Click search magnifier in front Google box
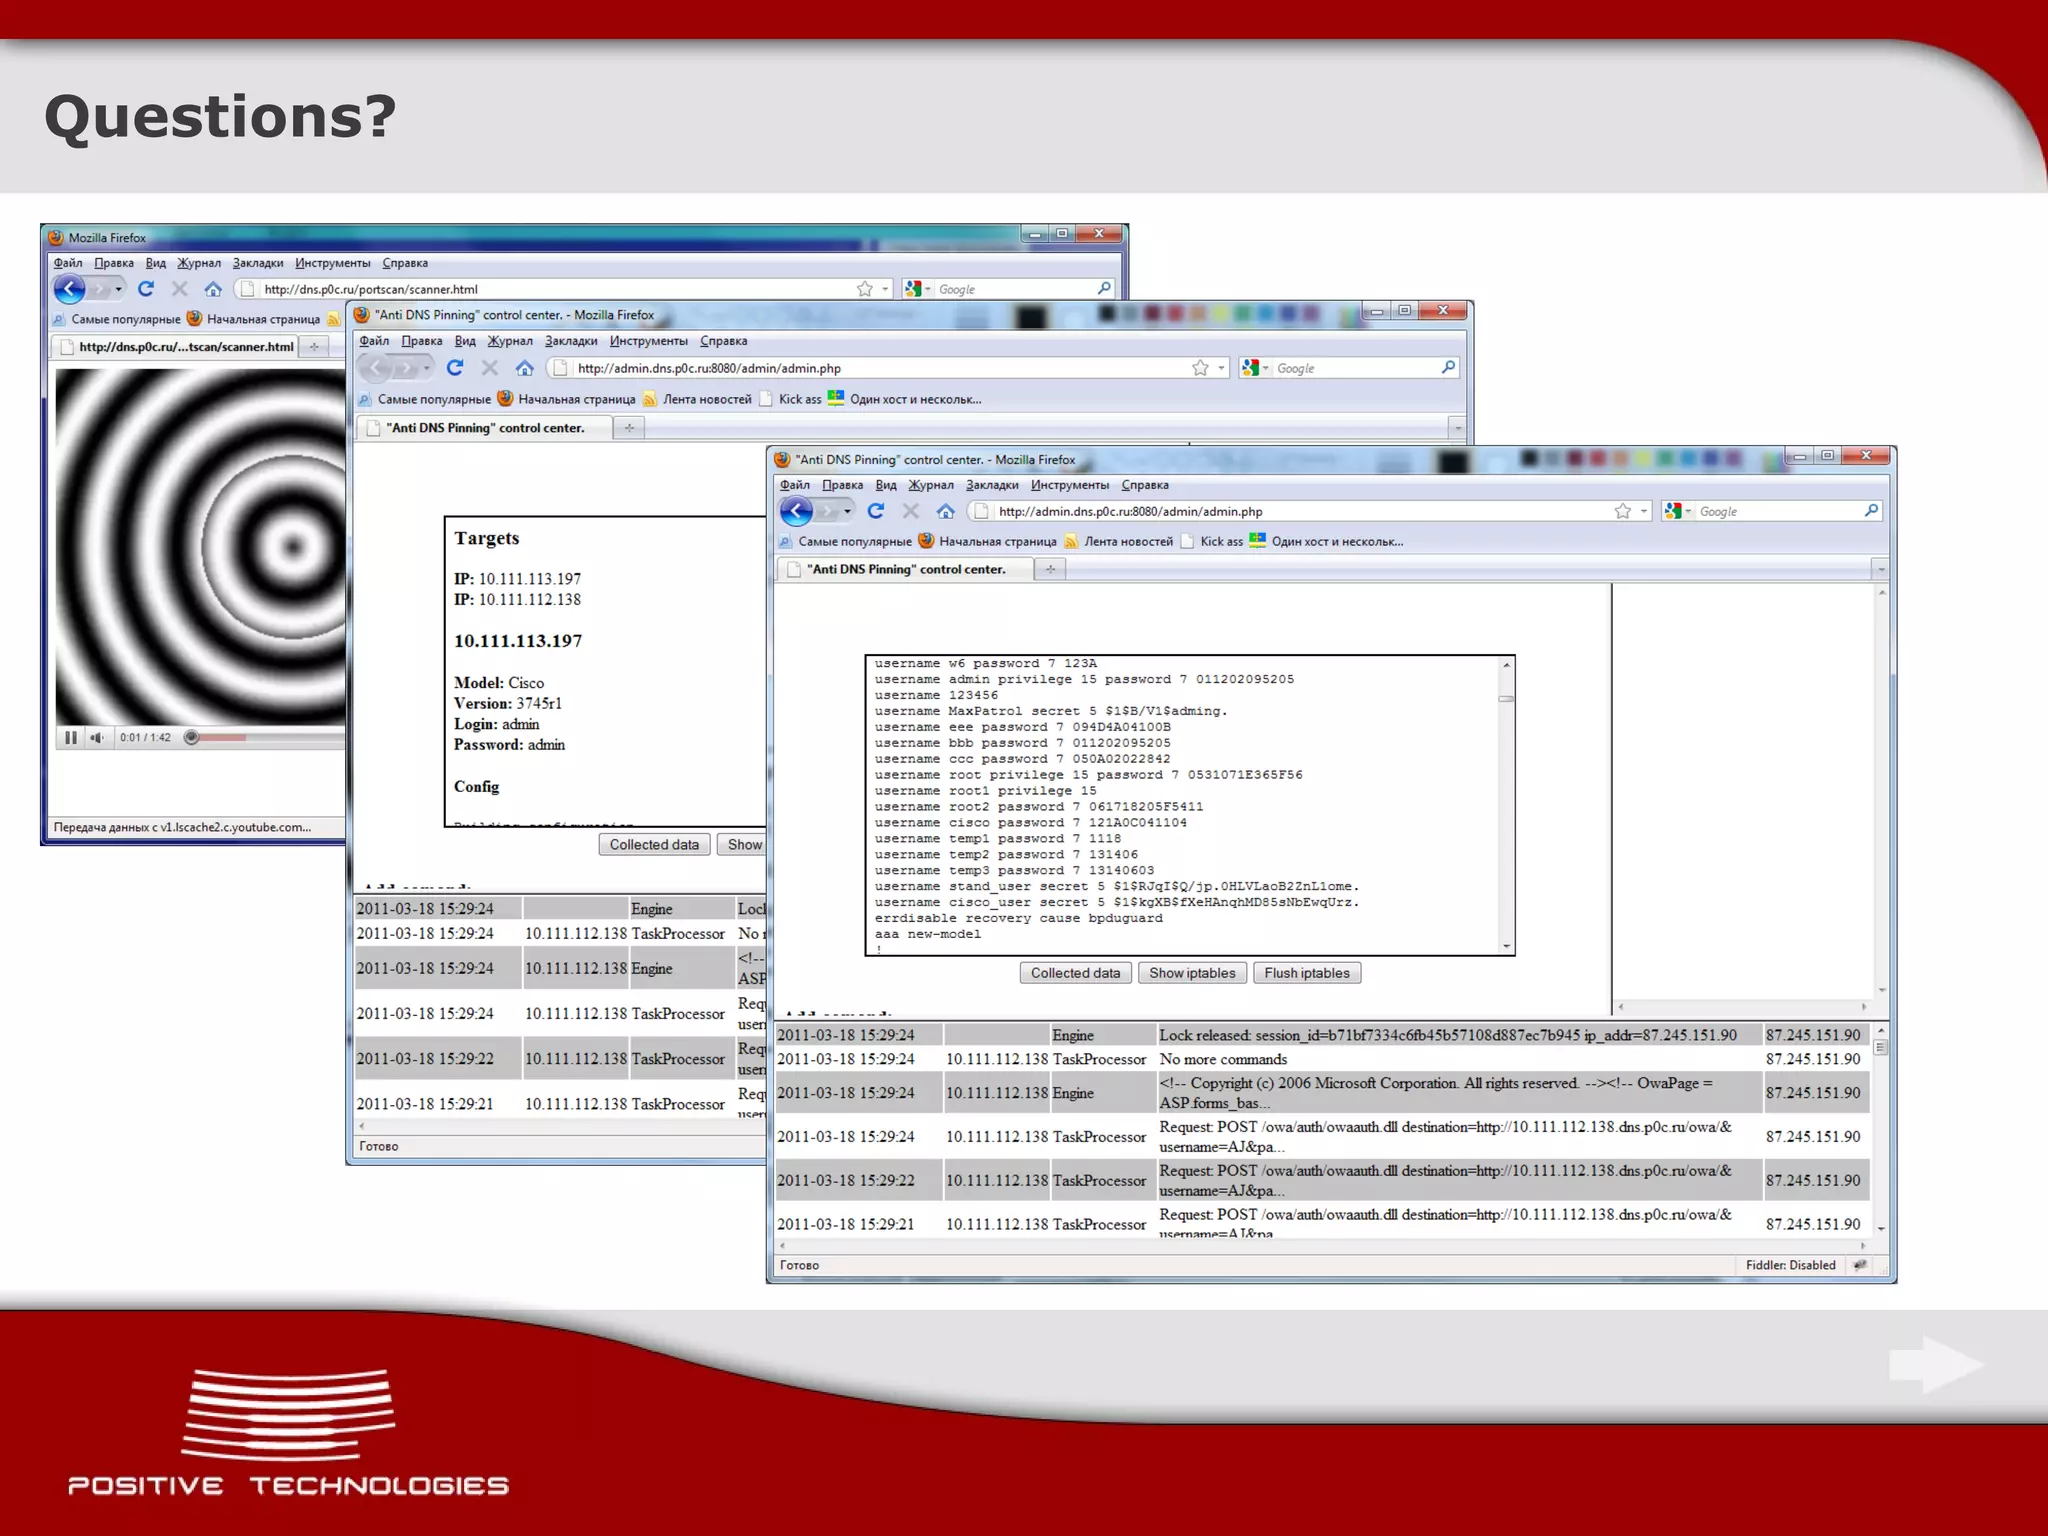Screen dimensions: 2048x1536 pos(1871,511)
